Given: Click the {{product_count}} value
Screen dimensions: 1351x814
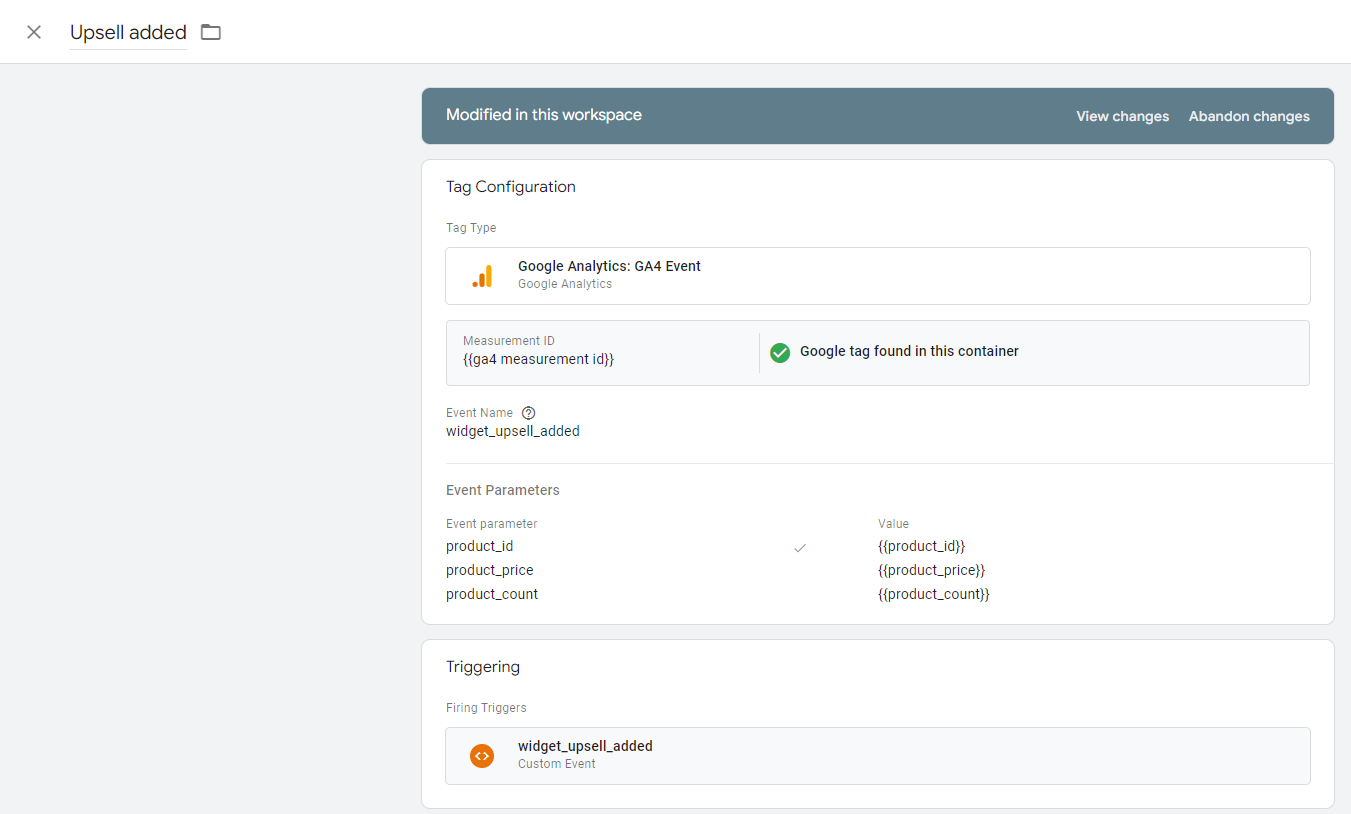Looking at the screenshot, I should (933, 594).
